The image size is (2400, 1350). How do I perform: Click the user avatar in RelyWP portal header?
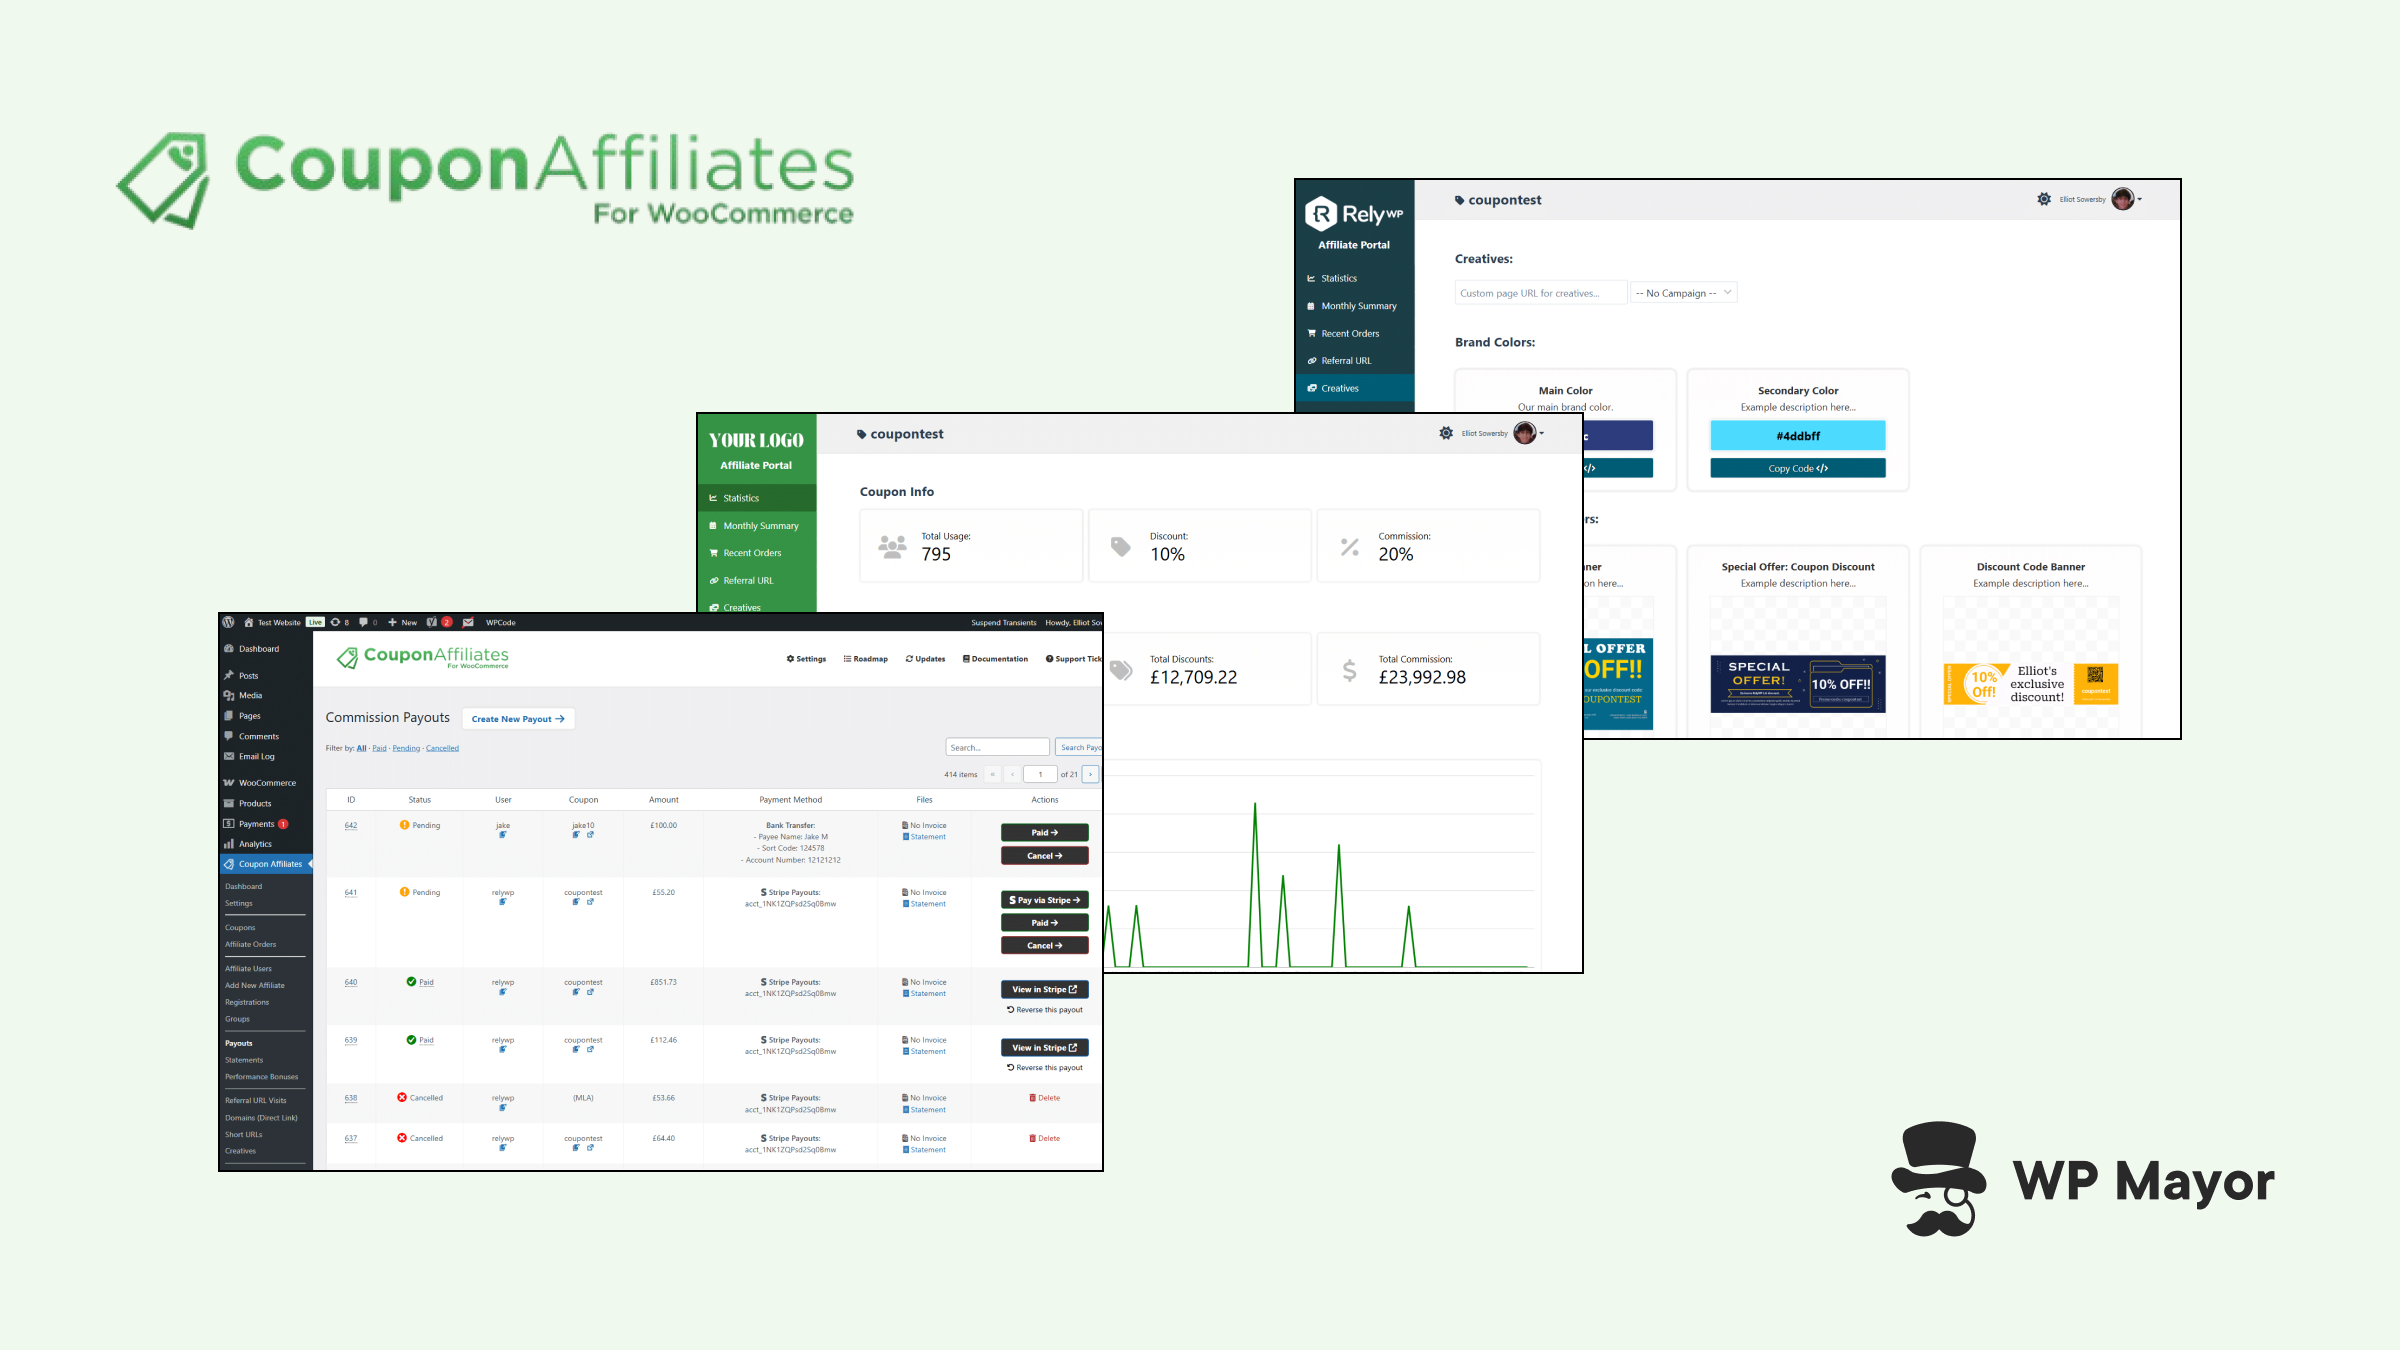[x=2122, y=199]
